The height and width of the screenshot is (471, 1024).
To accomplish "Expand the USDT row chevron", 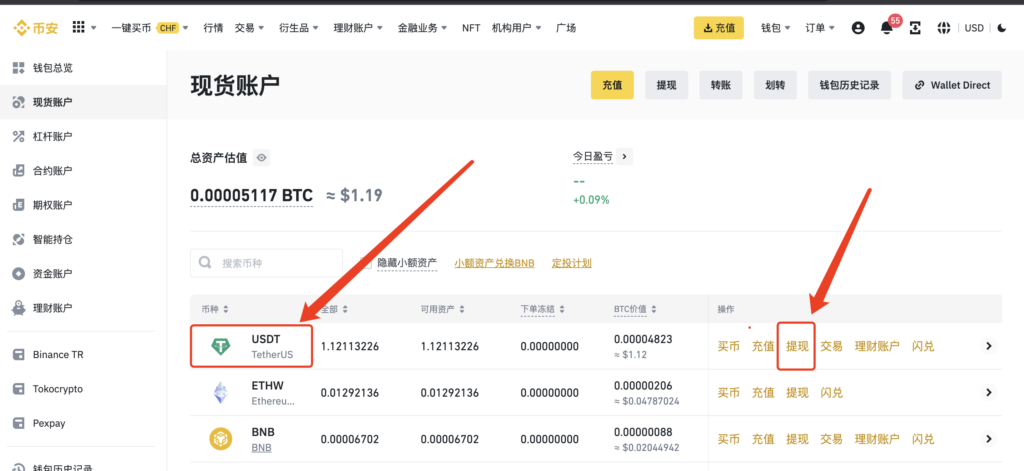I will click(989, 346).
